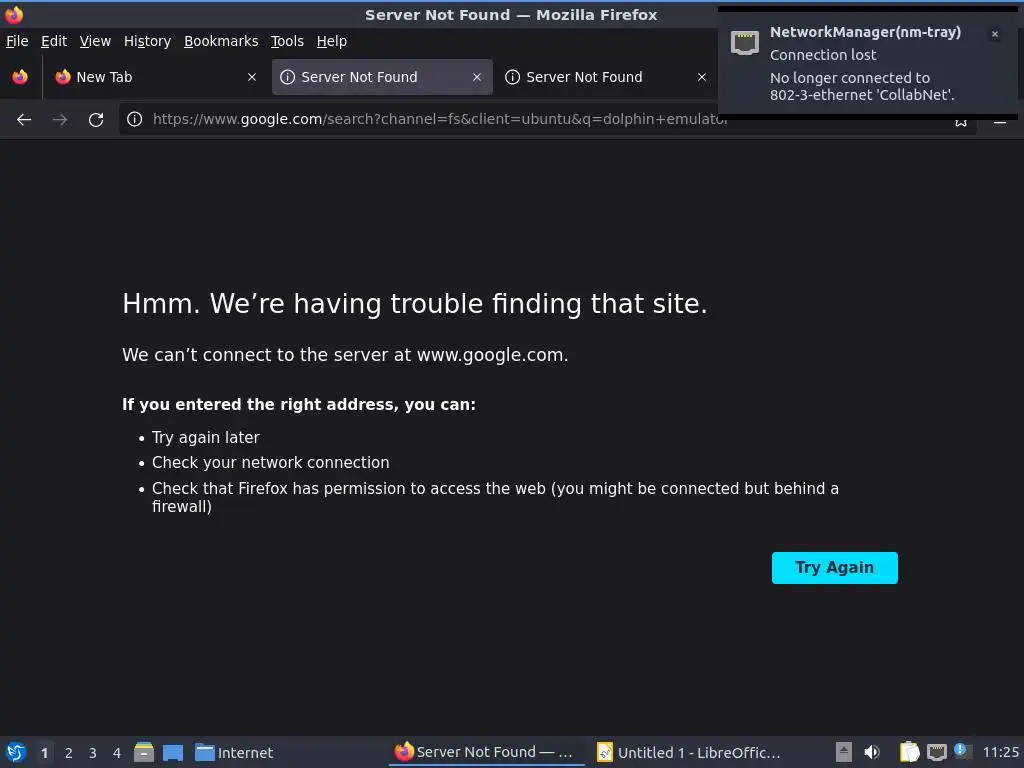Screen dimensions: 1024x768
Task: Open the Tools menu
Action: click(287, 41)
